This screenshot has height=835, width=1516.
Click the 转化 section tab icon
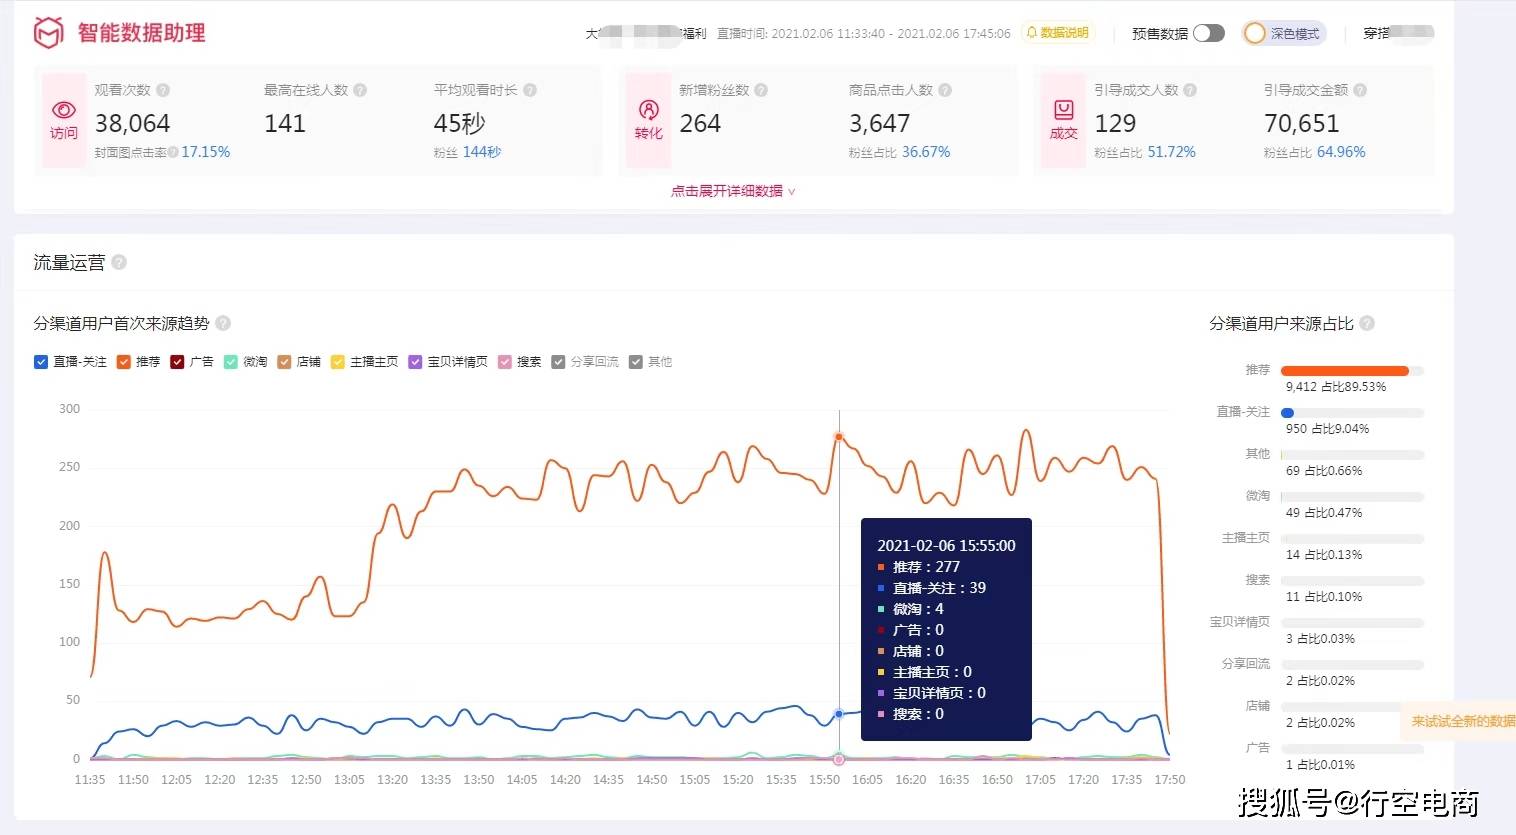click(649, 110)
